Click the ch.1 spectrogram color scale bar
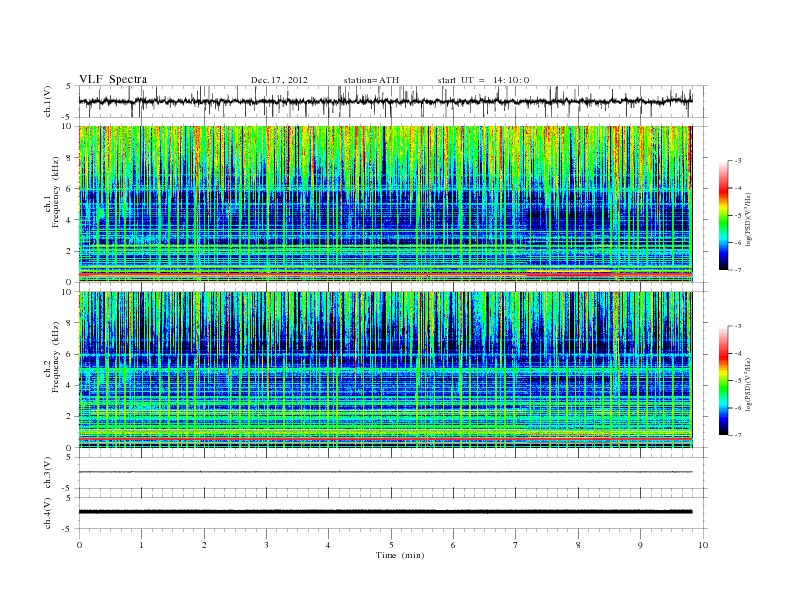792x612 pixels. [723, 215]
